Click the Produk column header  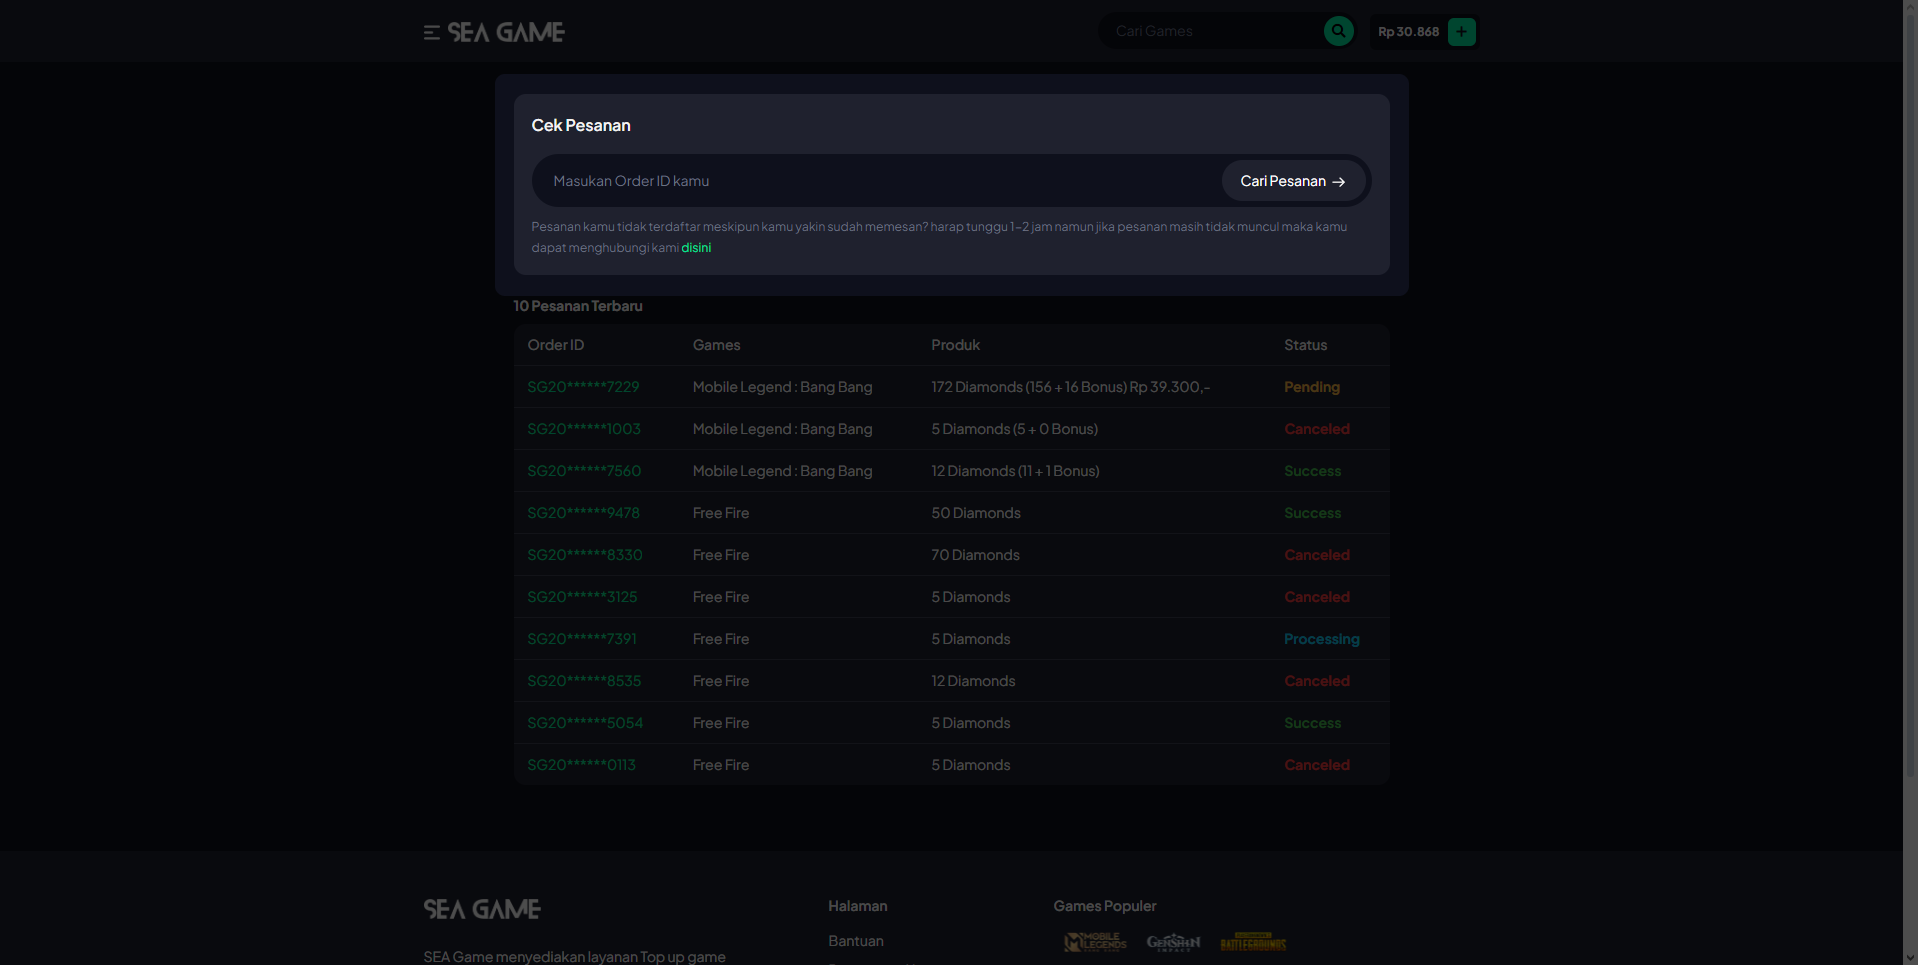click(x=955, y=345)
